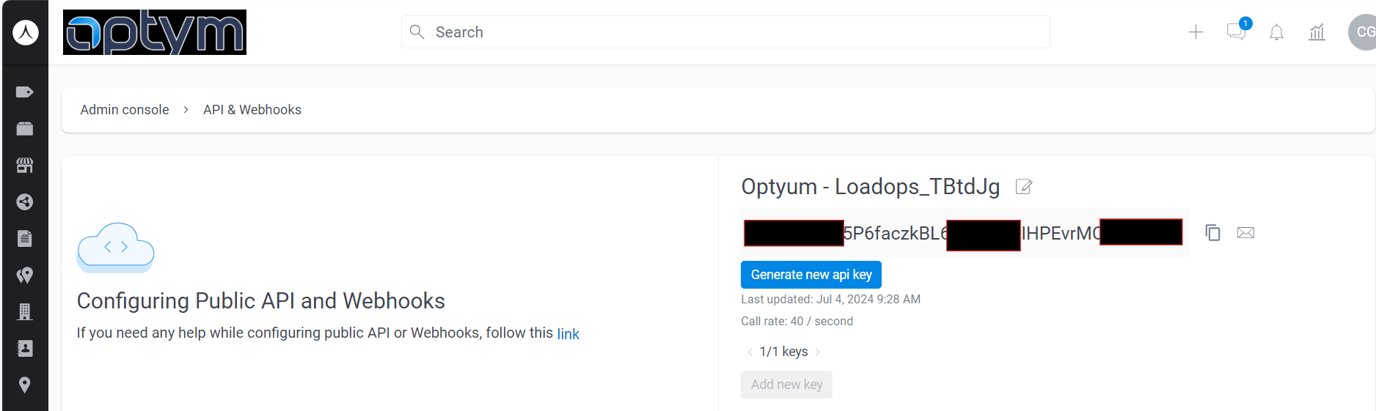Open the building icon in the sidebar

pos(25,312)
